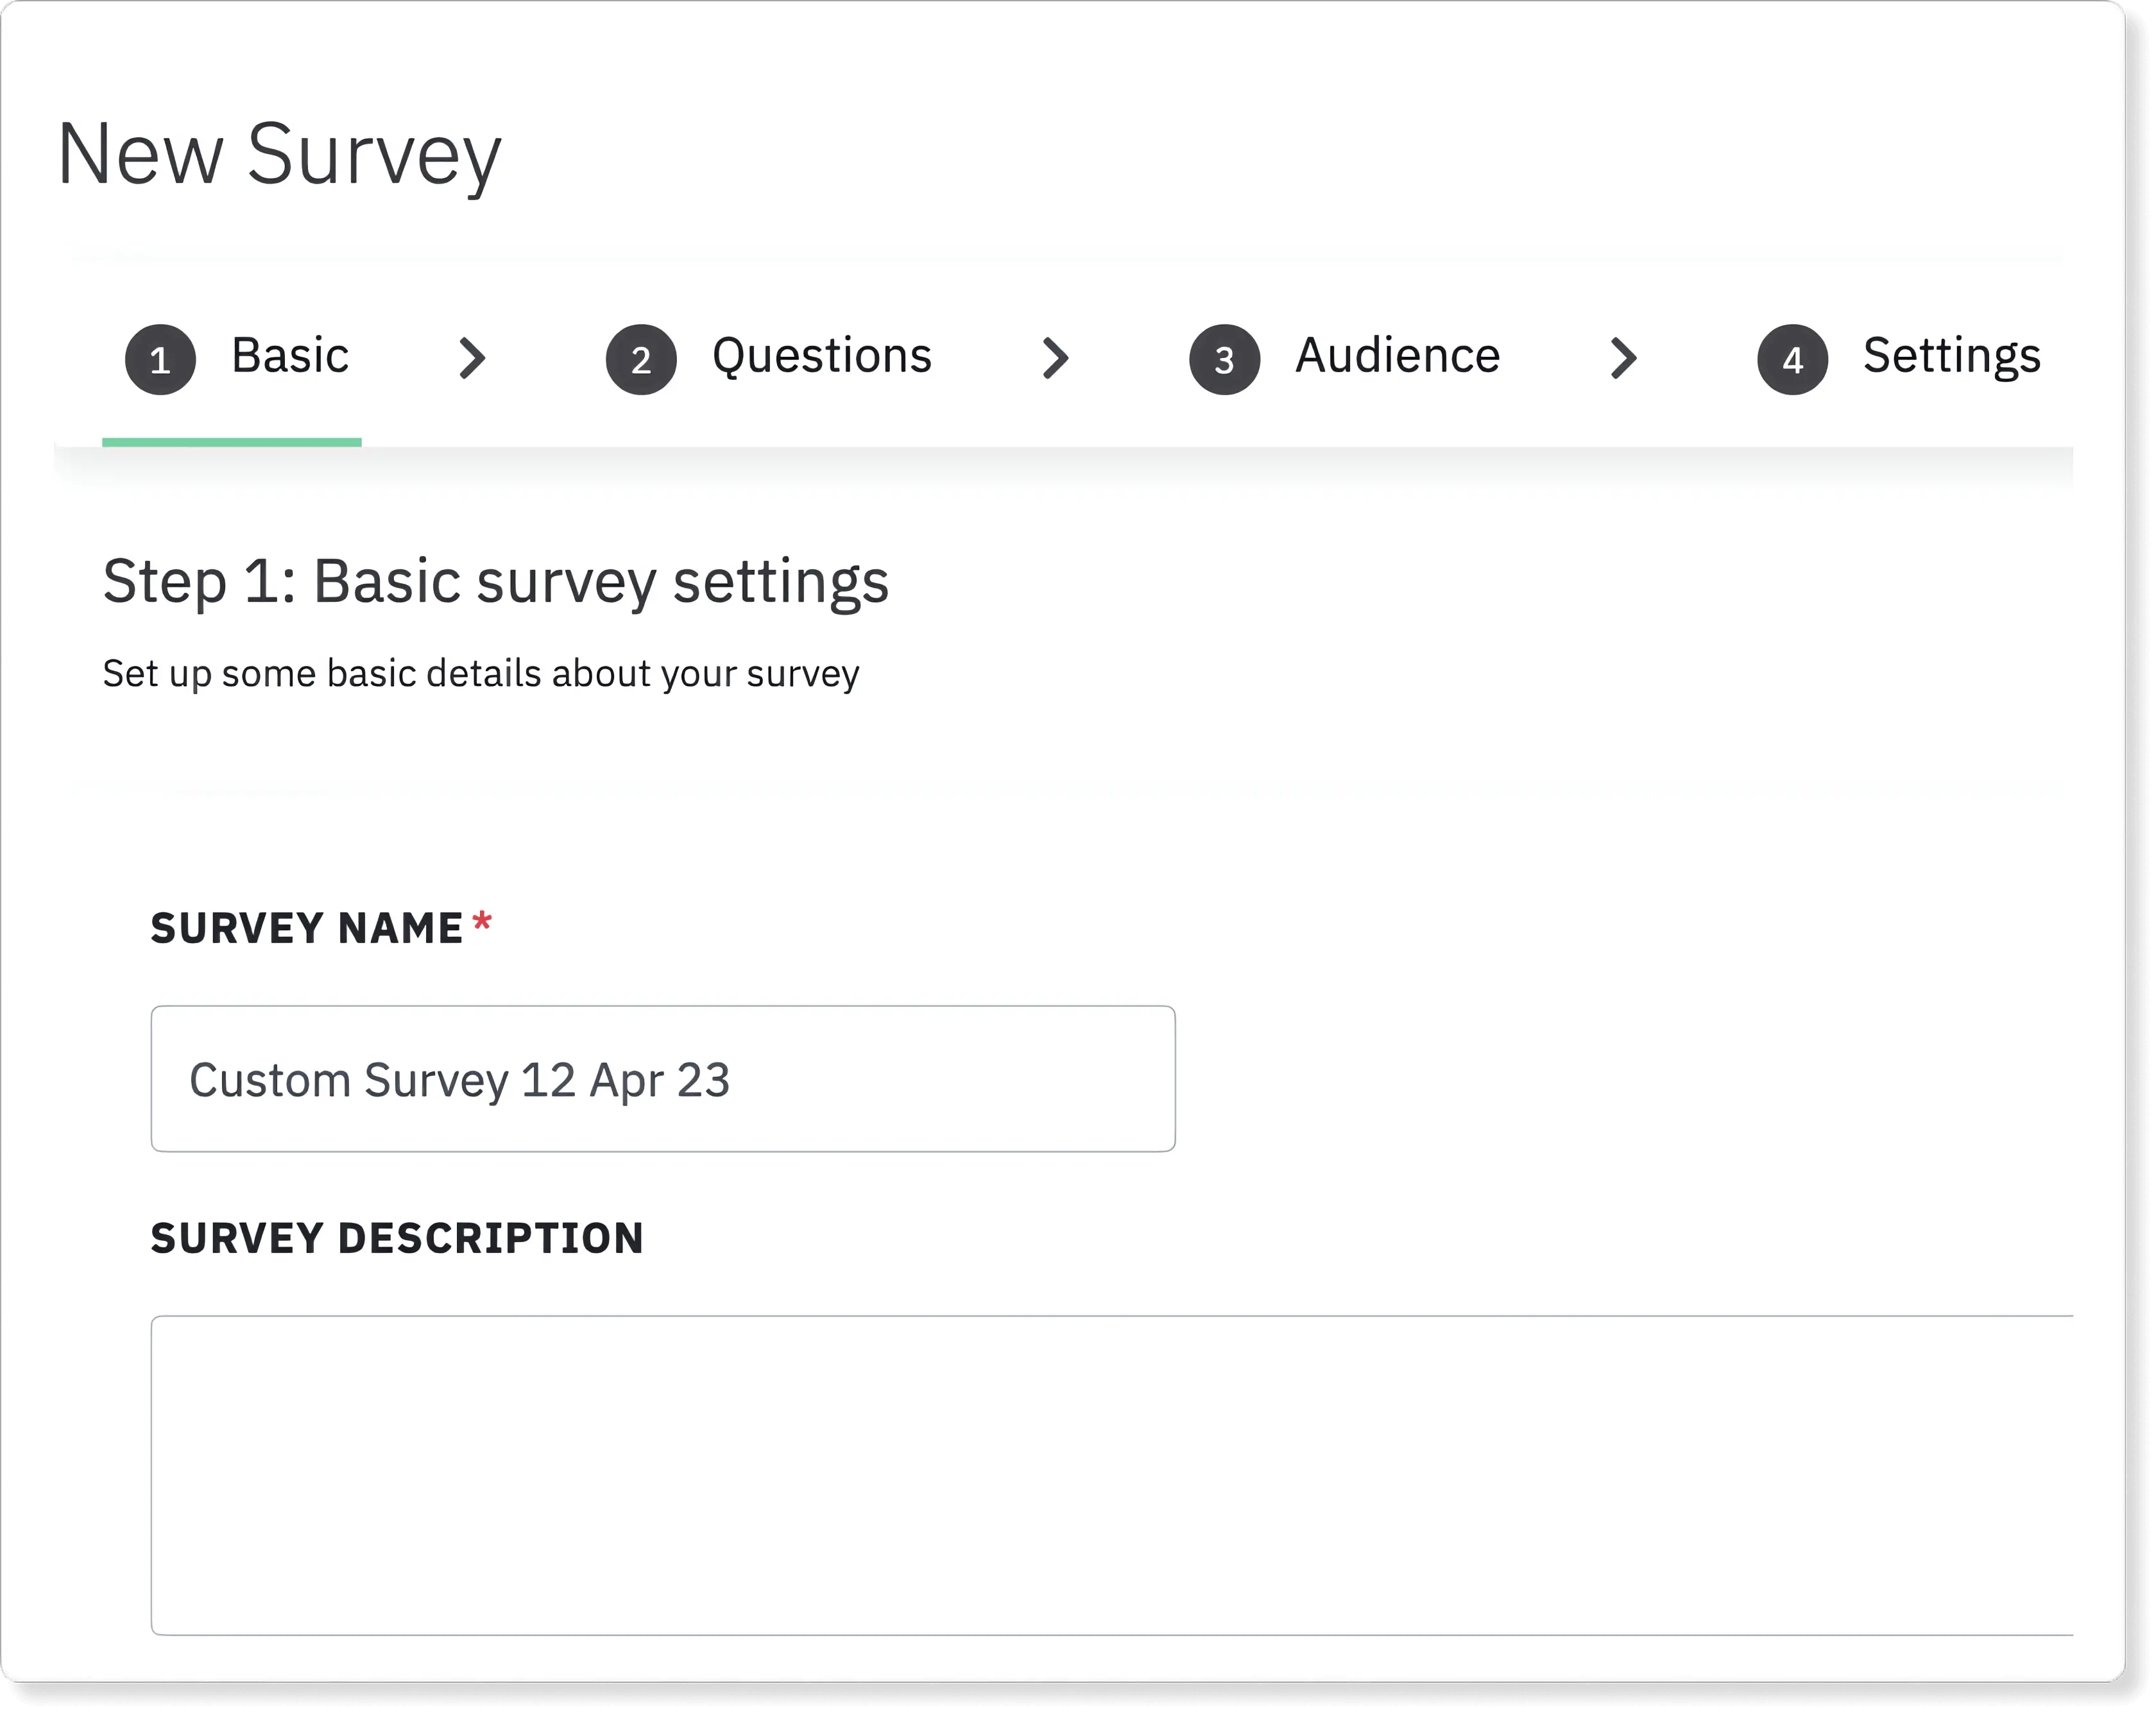The image size is (2156, 1713).
Task: Click the red required asterisk
Action: click(x=483, y=922)
